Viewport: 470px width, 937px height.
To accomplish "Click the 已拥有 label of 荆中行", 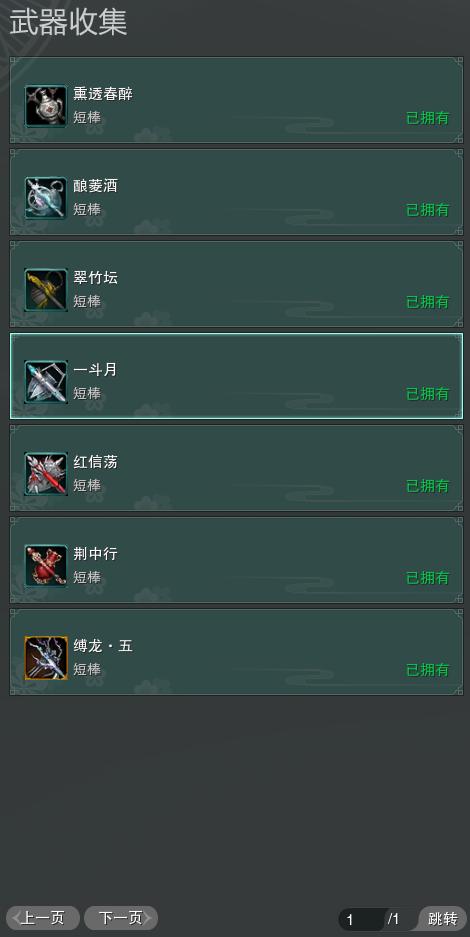I will click(428, 578).
